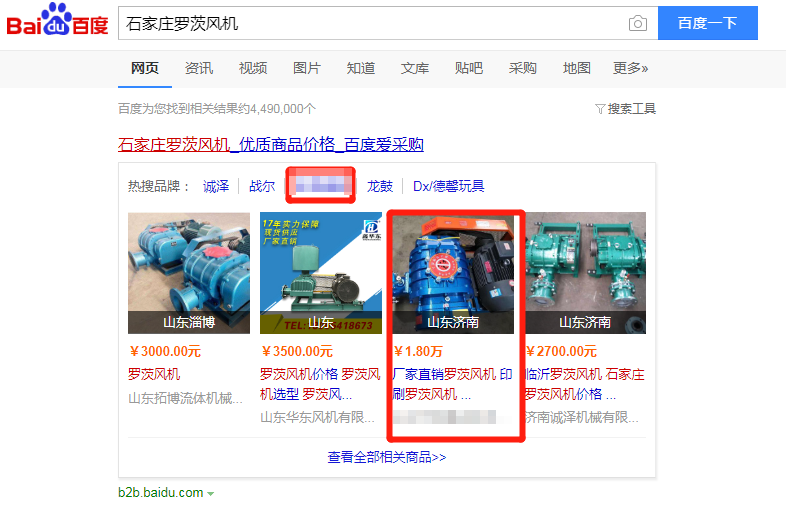Open the 图片 tab

tap(307, 68)
